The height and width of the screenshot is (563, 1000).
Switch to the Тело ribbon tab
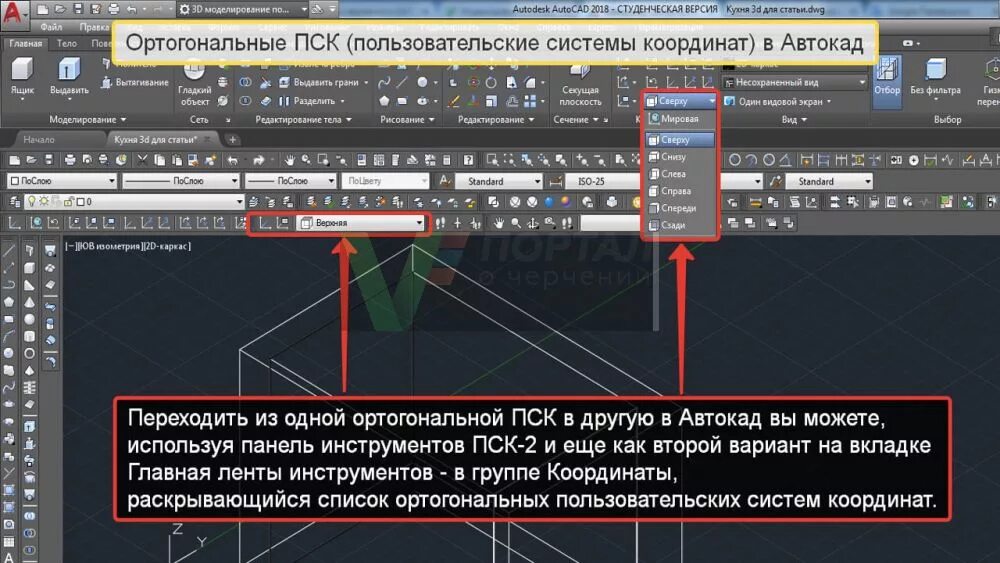[66, 43]
